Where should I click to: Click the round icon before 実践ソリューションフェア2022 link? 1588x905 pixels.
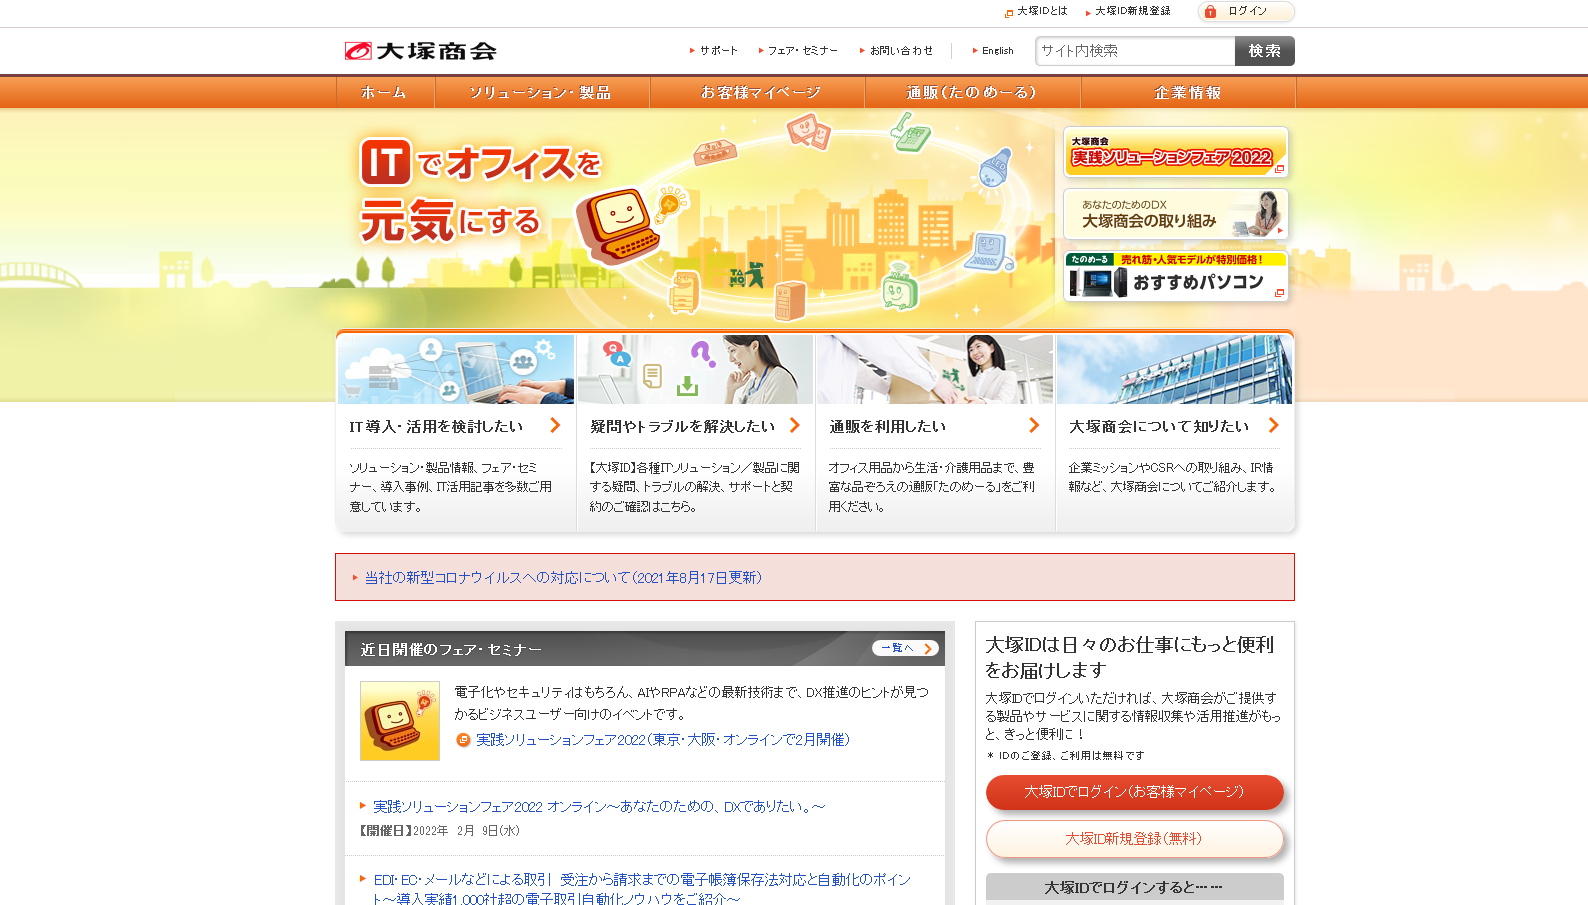tap(463, 740)
